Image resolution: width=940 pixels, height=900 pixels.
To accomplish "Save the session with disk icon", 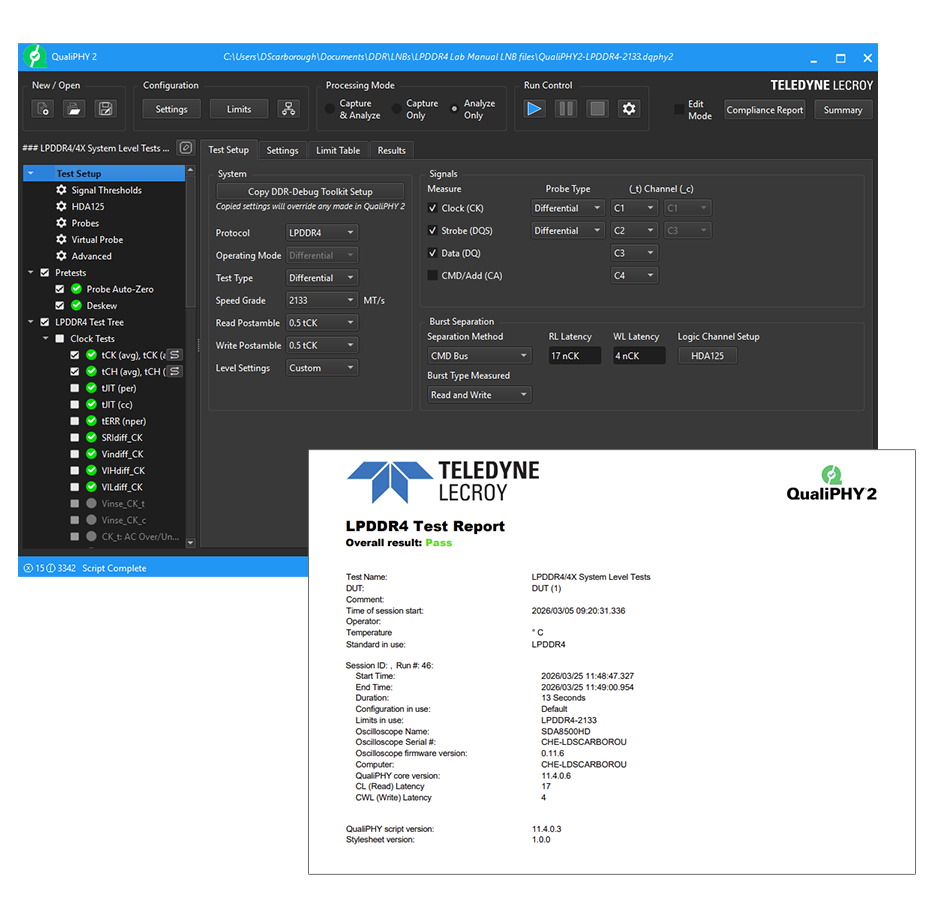I will pos(104,109).
